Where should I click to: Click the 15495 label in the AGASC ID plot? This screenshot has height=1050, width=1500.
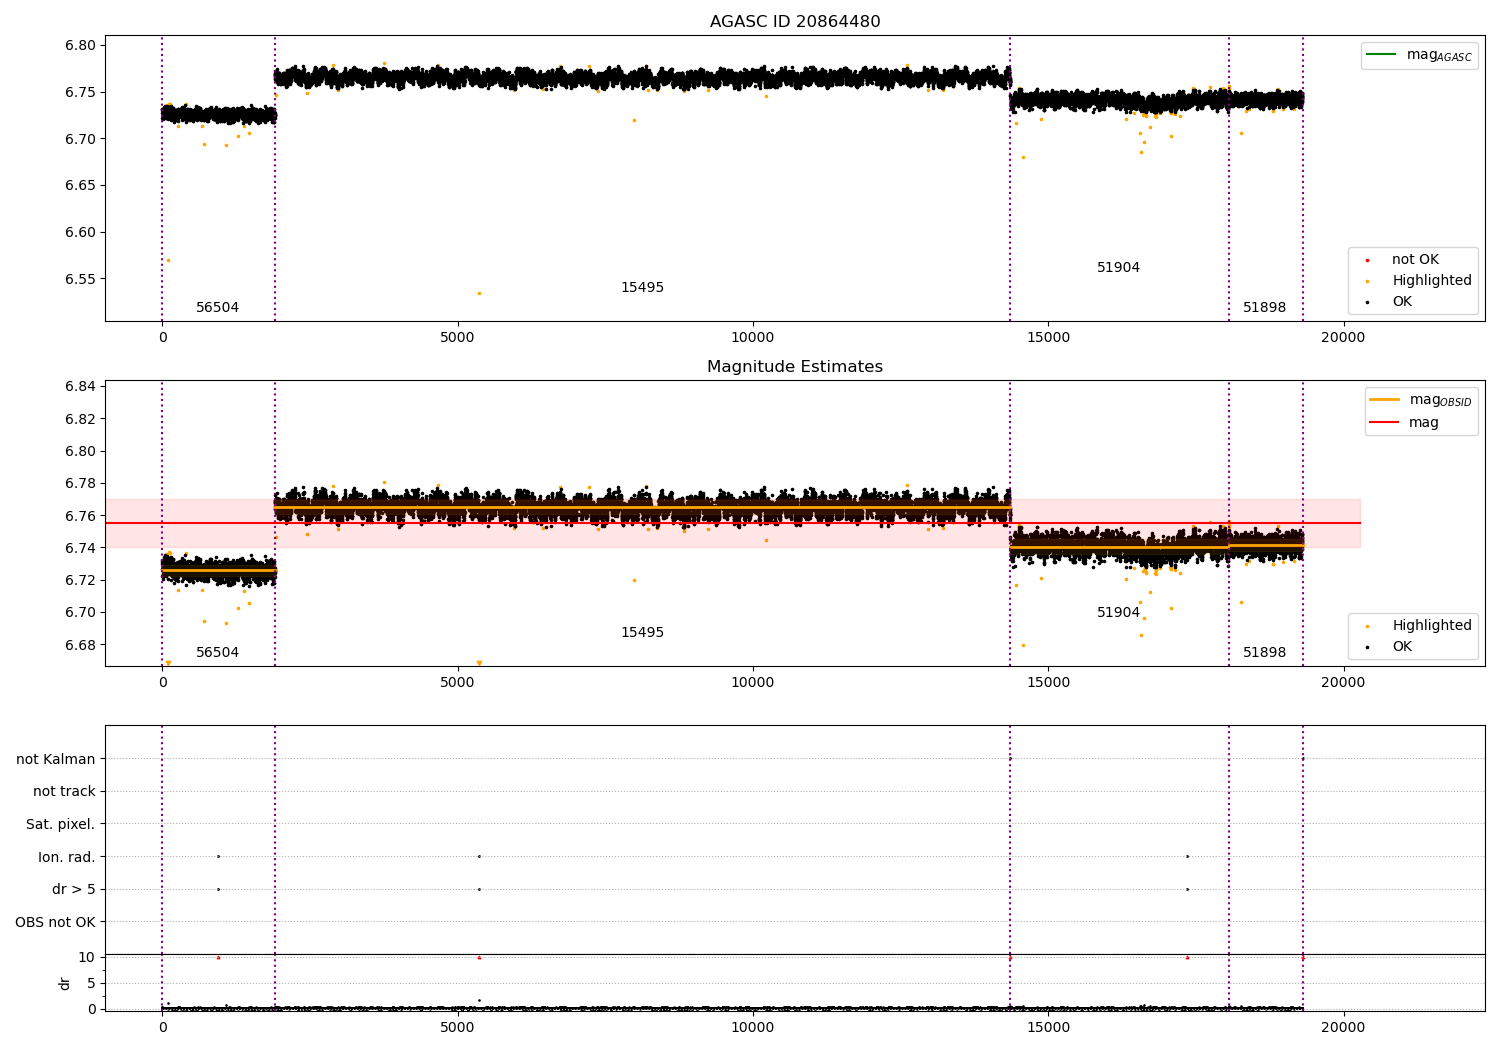click(642, 288)
